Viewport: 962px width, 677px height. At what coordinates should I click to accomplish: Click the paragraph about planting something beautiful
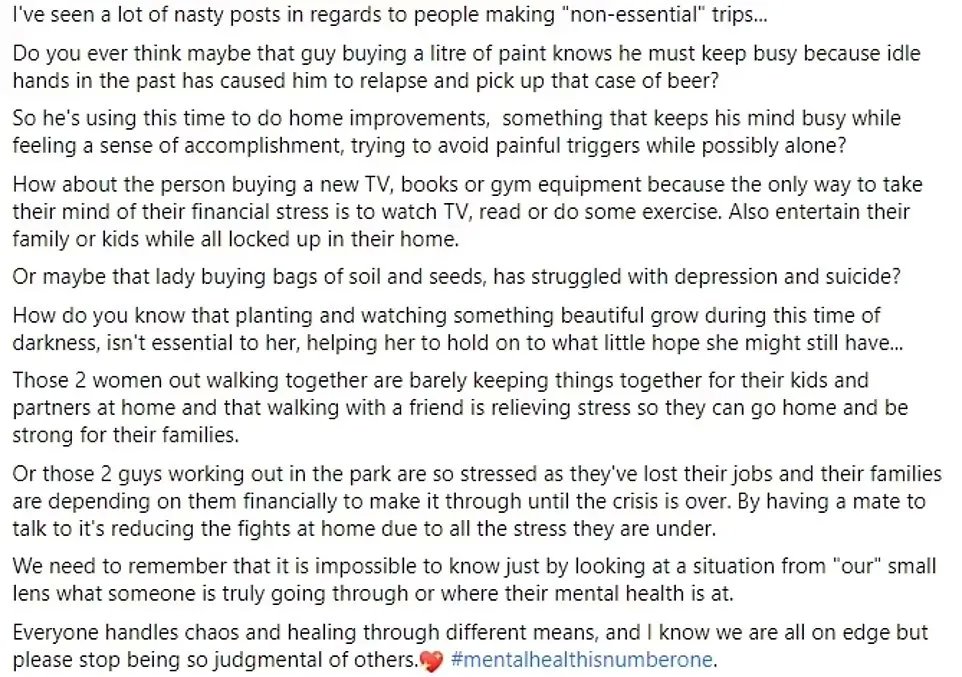458,328
